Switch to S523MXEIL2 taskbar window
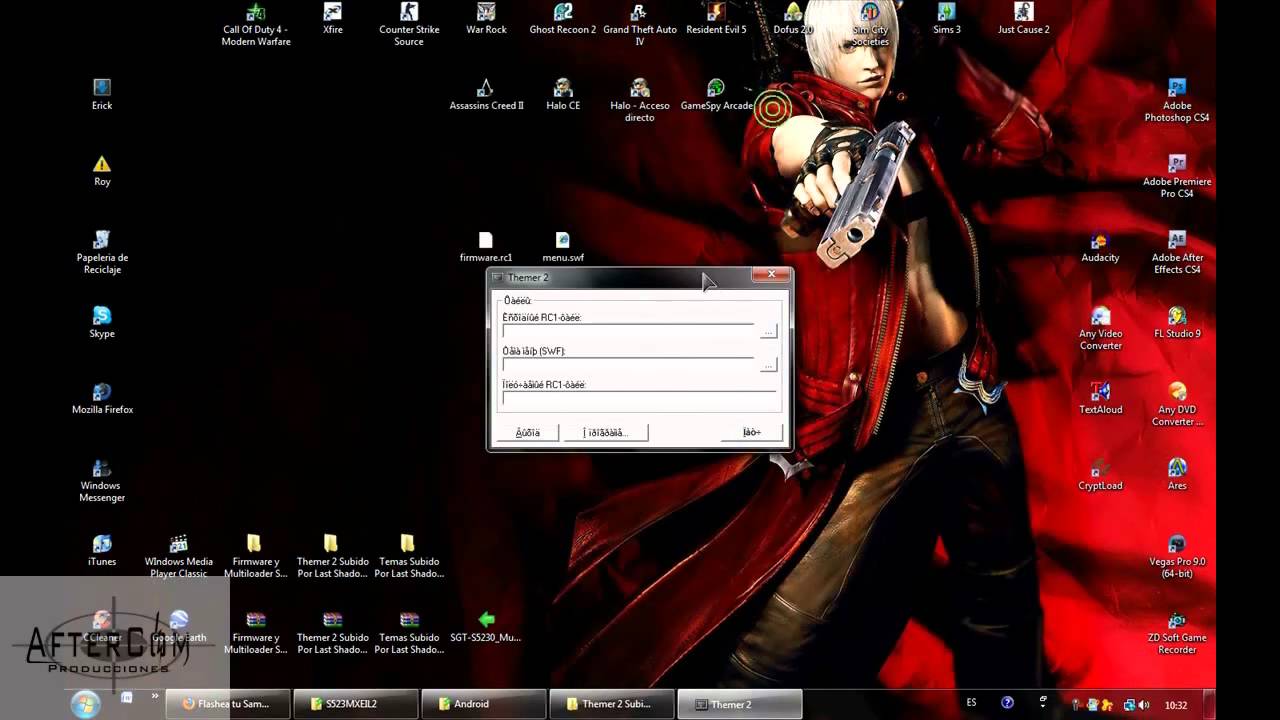This screenshot has width=1280, height=720. point(356,704)
